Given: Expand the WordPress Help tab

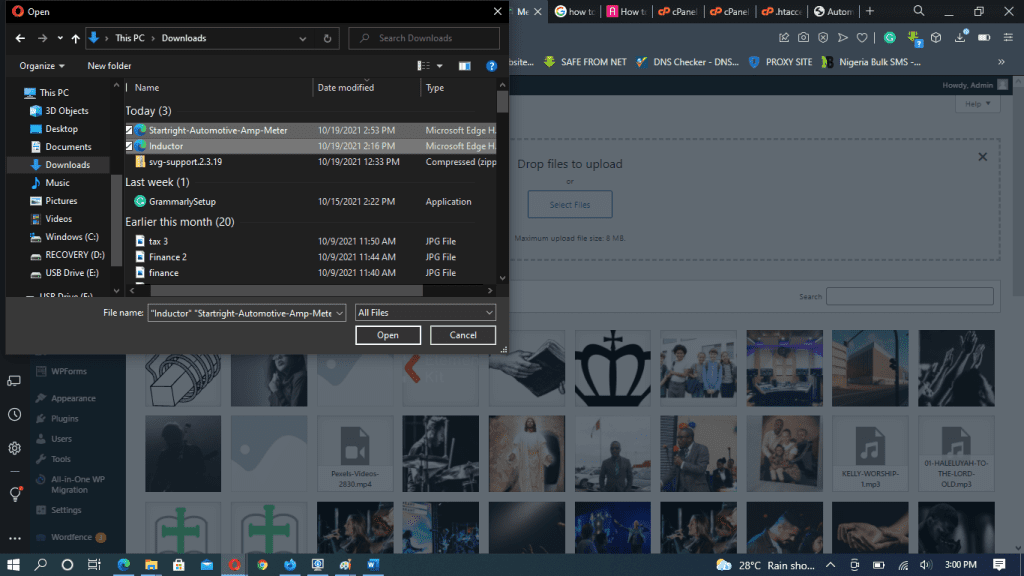Looking at the screenshot, I should 978,104.
